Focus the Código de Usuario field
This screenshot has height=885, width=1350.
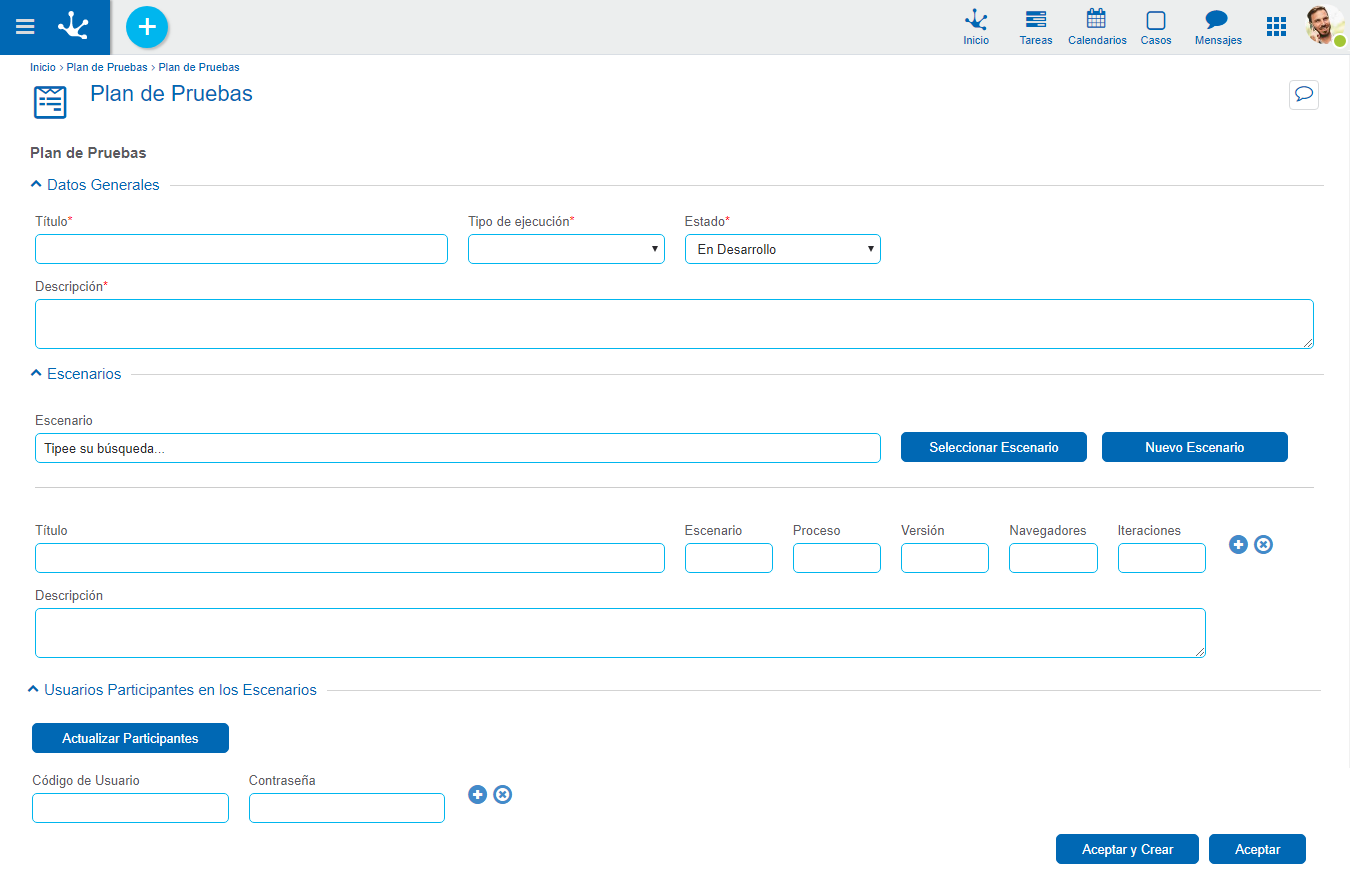pyautogui.click(x=130, y=808)
